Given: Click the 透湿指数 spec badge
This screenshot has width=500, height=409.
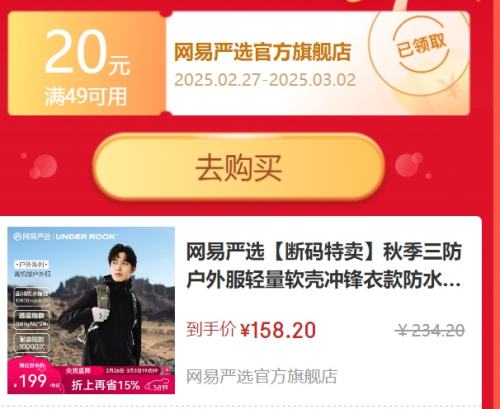Looking at the screenshot, I should (32, 319).
